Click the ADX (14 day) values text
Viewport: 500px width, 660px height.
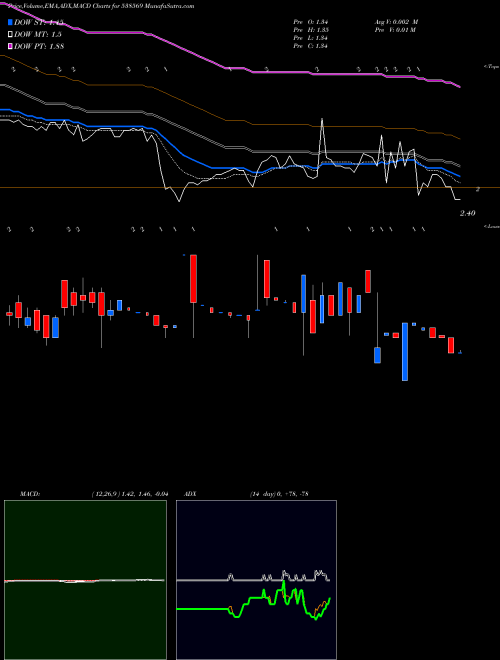(x=279, y=493)
